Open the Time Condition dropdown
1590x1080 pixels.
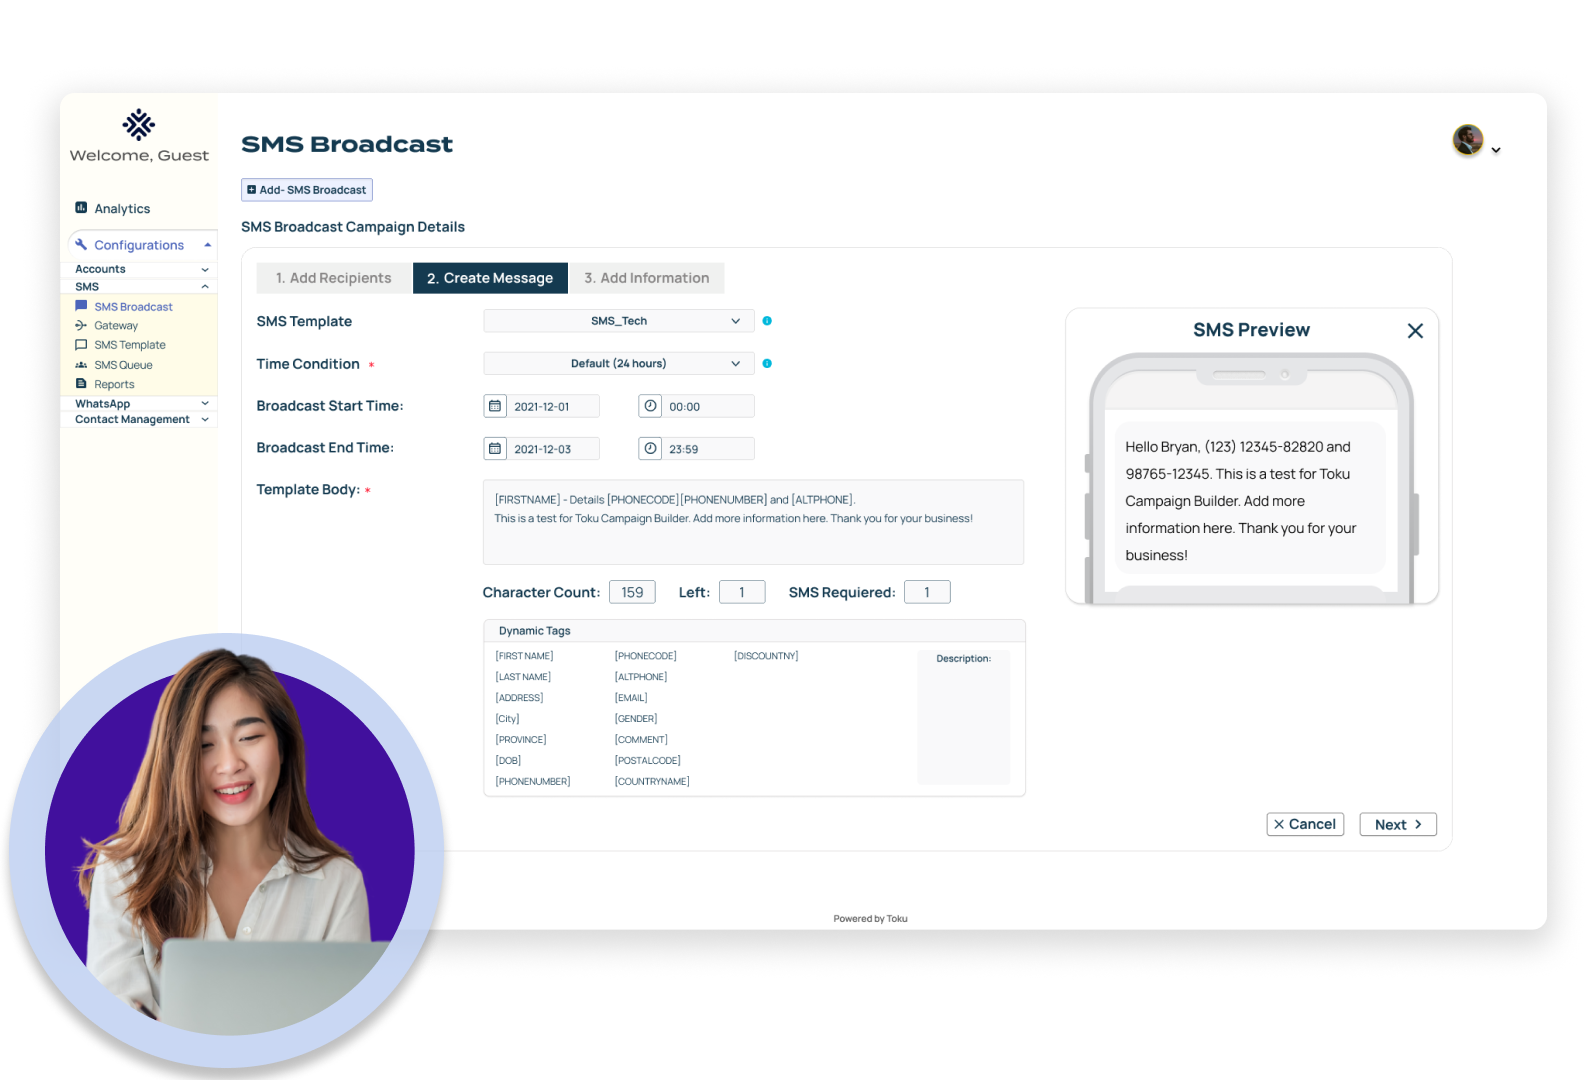[x=619, y=364]
